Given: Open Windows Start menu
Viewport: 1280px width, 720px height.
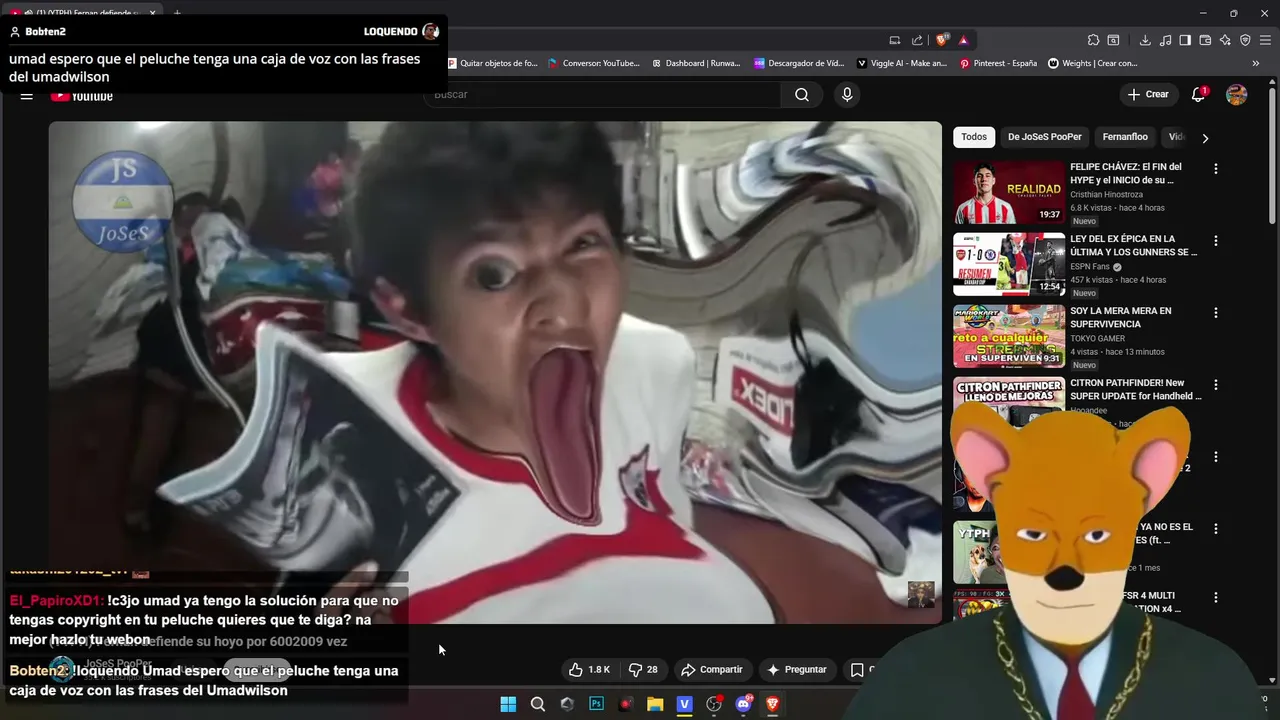Looking at the screenshot, I should (508, 704).
